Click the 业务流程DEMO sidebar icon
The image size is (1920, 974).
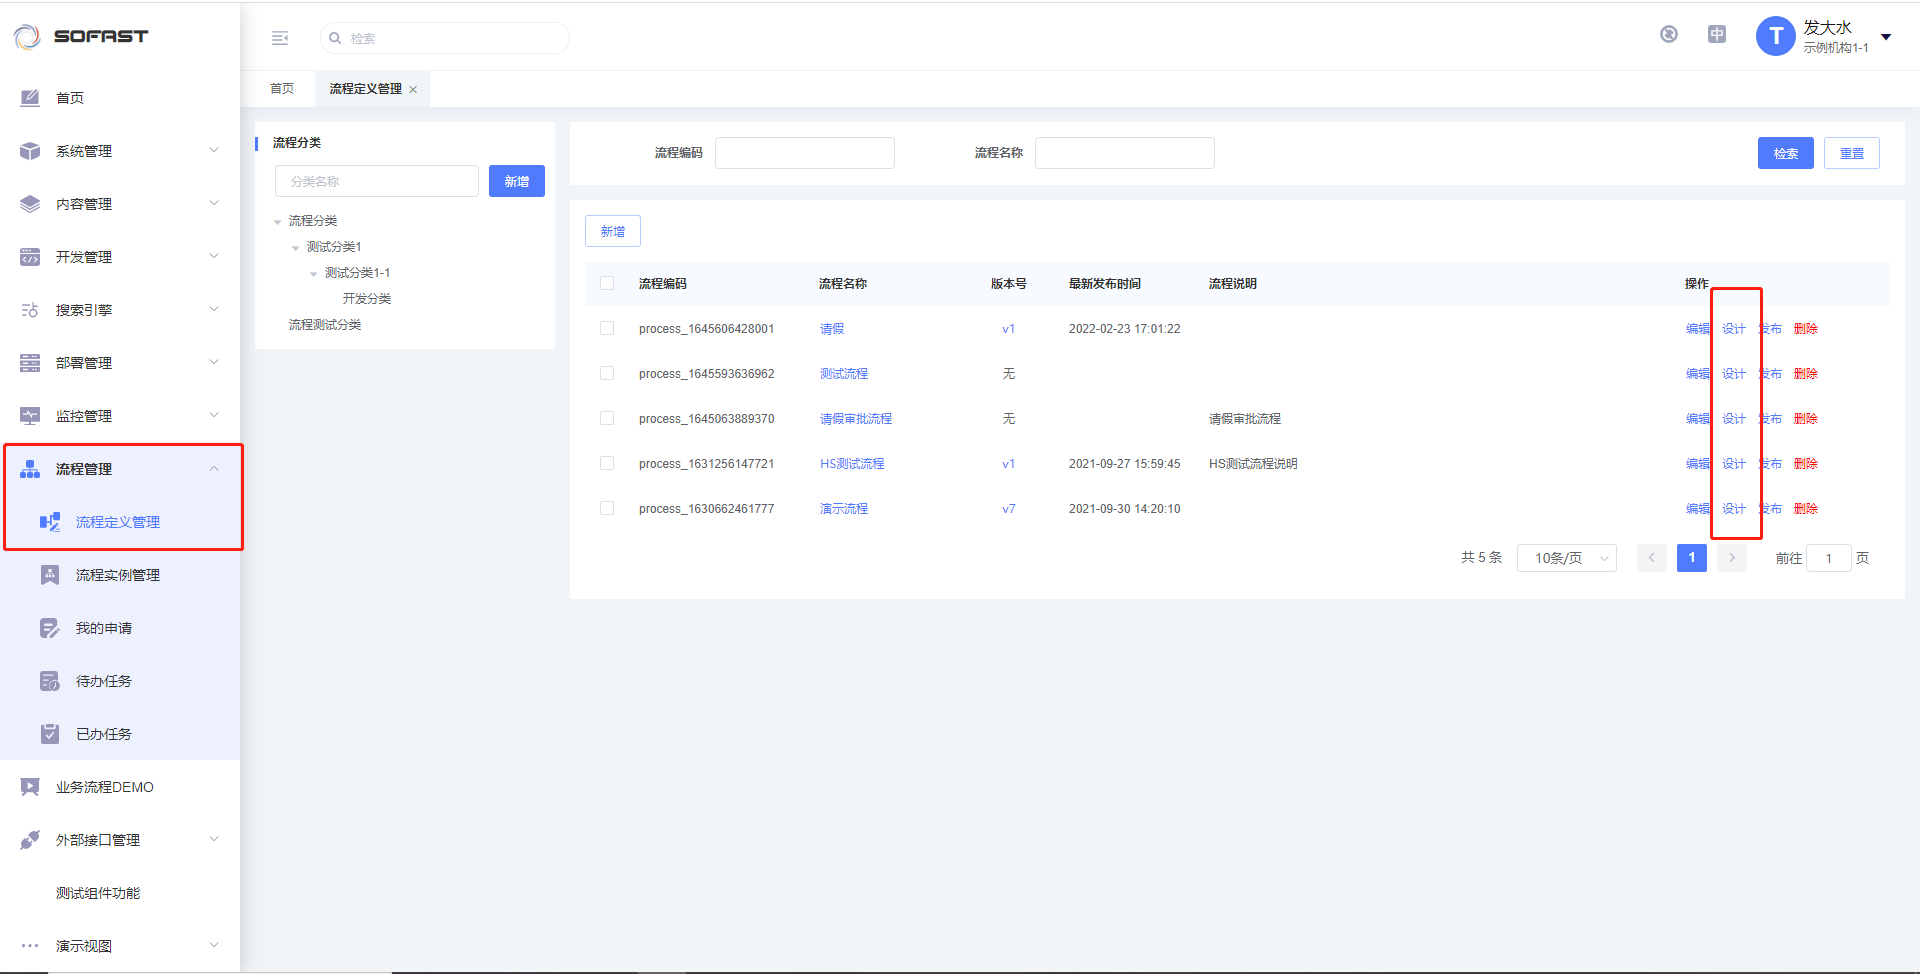point(30,787)
